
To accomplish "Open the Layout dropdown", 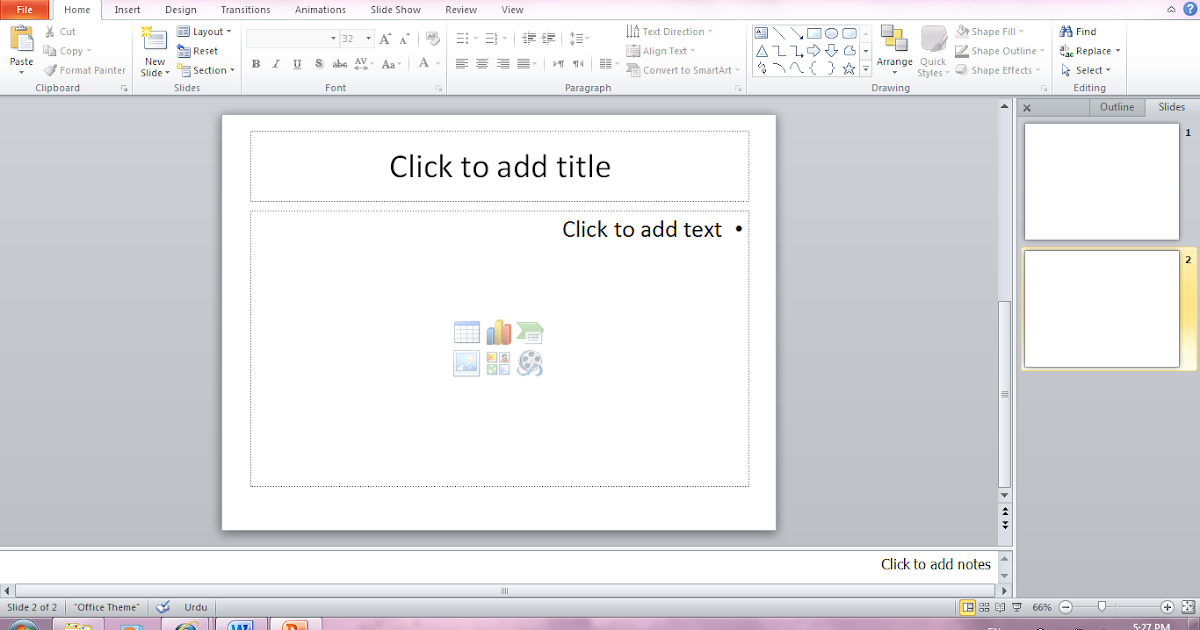I will pyautogui.click(x=205, y=31).
